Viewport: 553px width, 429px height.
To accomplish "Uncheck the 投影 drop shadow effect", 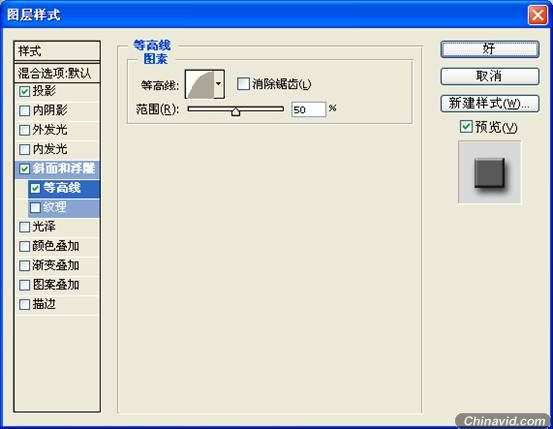I will 24,91.
